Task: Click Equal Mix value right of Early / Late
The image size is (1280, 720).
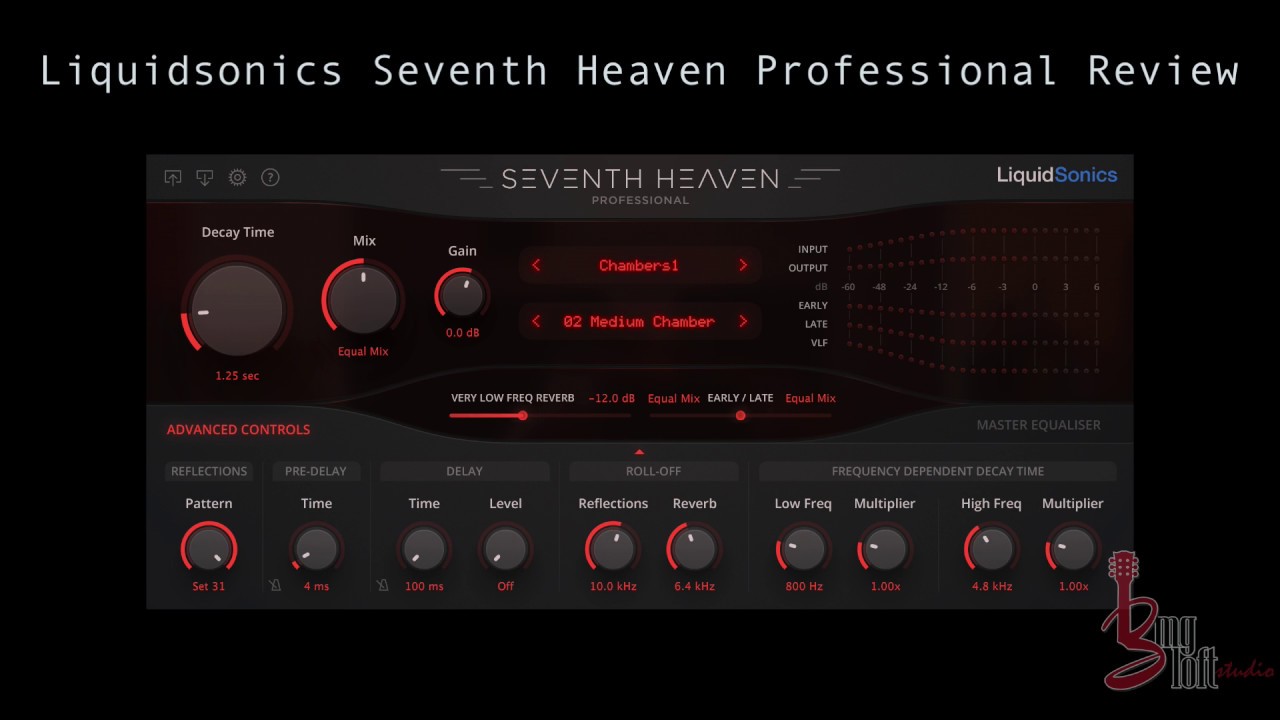Action: tap(810, 398)
